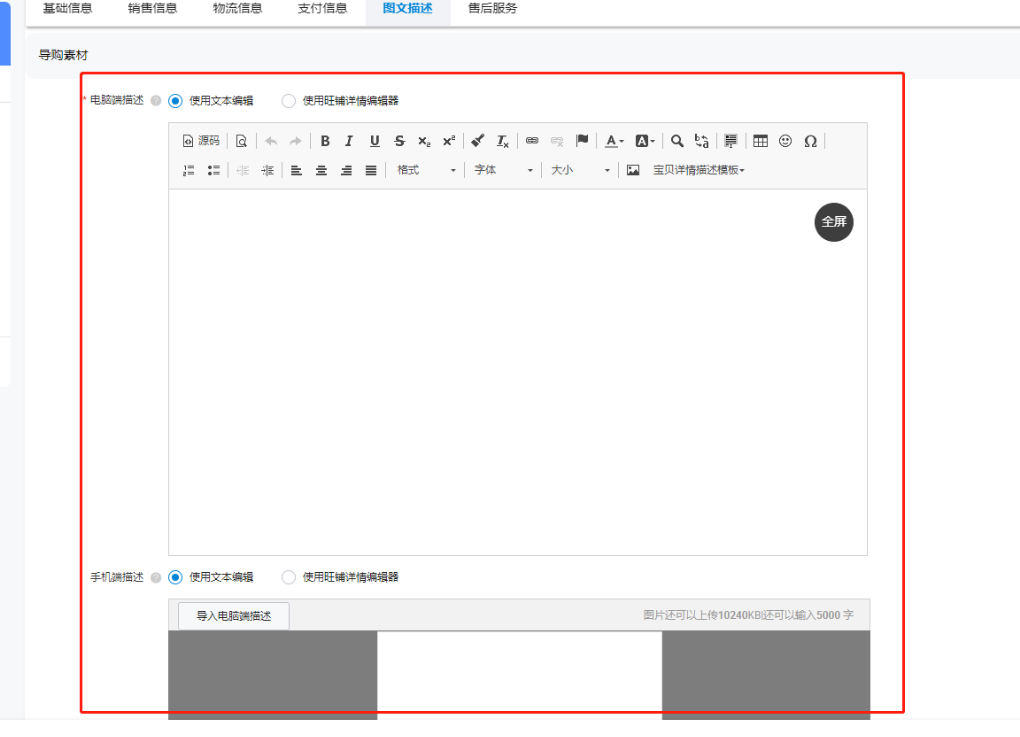Click the italic formatting icon
Image resolution: width=1020 pixels, height=737 pixels.
point(349,141)
